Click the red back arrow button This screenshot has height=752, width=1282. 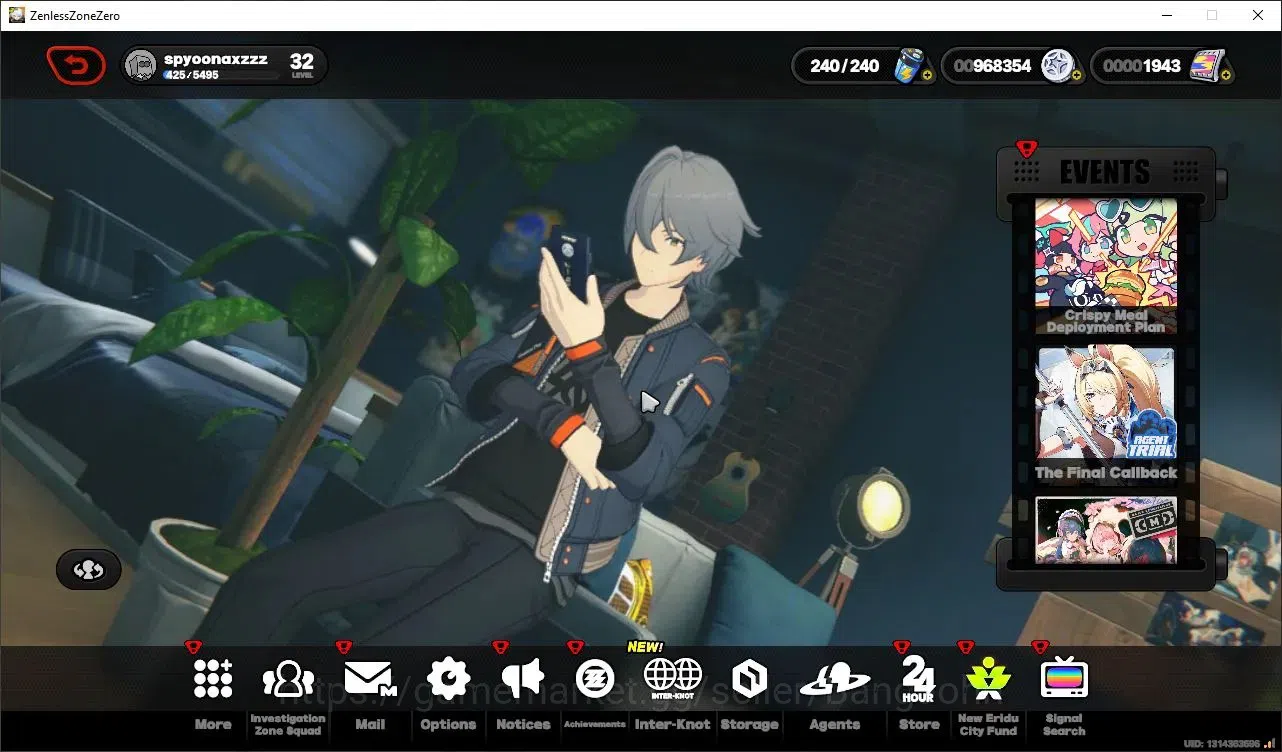76,66
